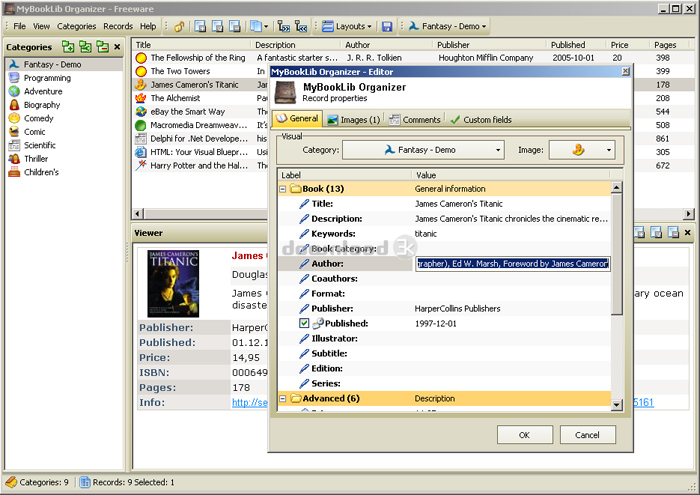Click the padlock icon in main toolbar

coord(179,26)
